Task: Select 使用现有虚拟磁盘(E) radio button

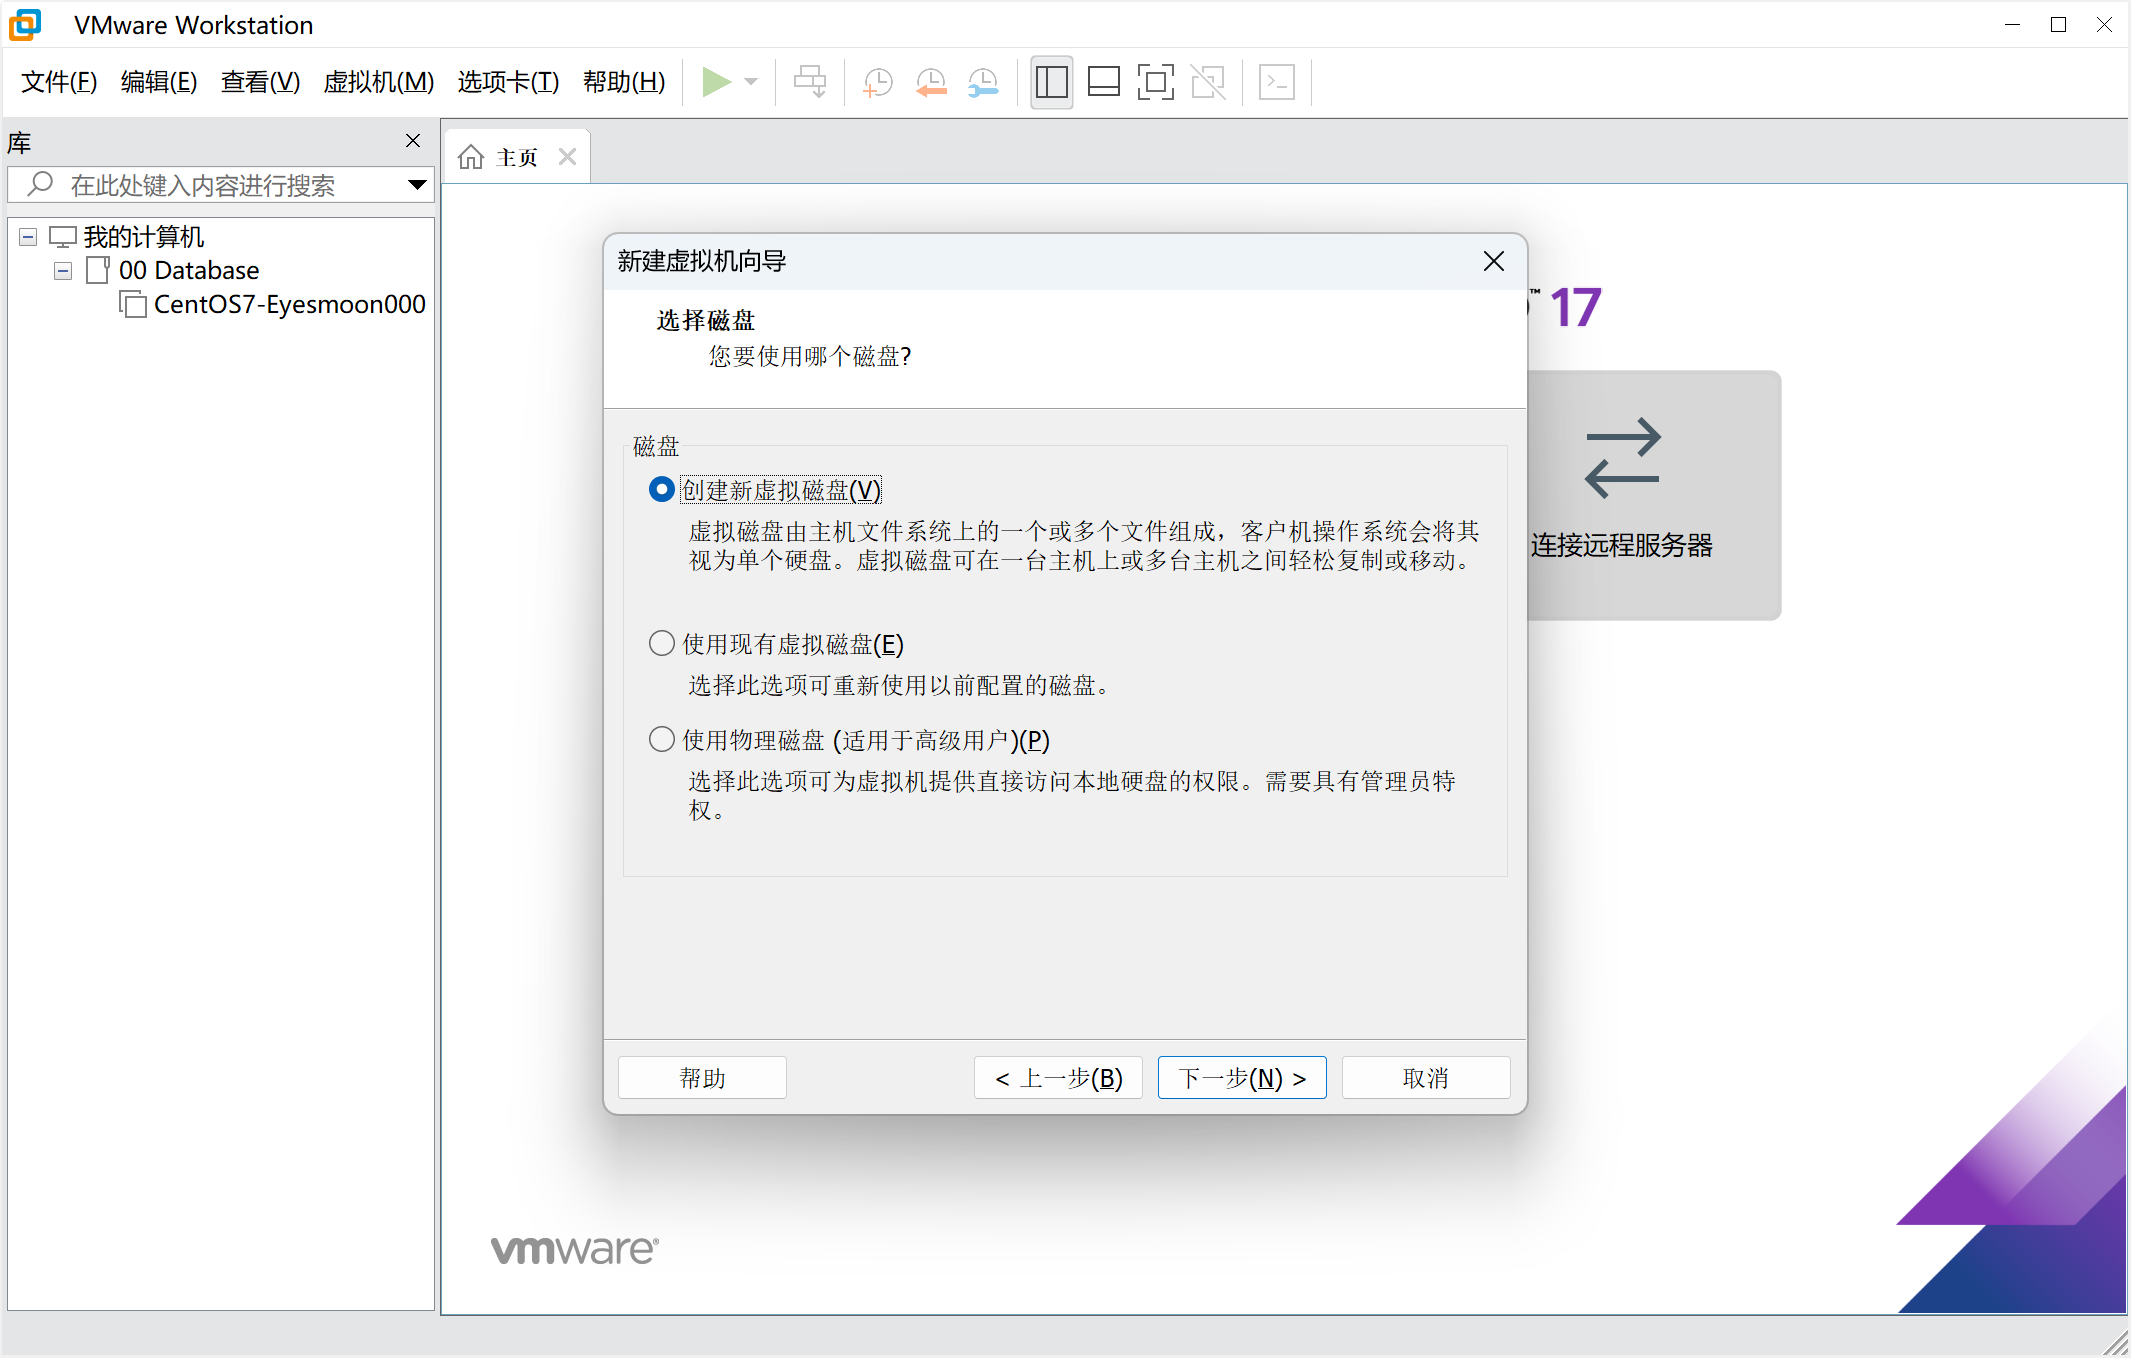Action: point(661,643)
